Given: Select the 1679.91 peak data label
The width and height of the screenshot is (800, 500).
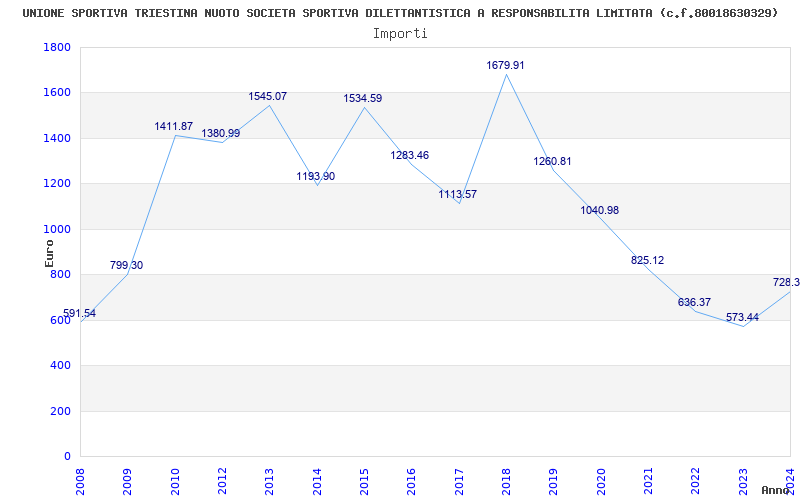Looking at the screenshot, I should coord(505,65).
